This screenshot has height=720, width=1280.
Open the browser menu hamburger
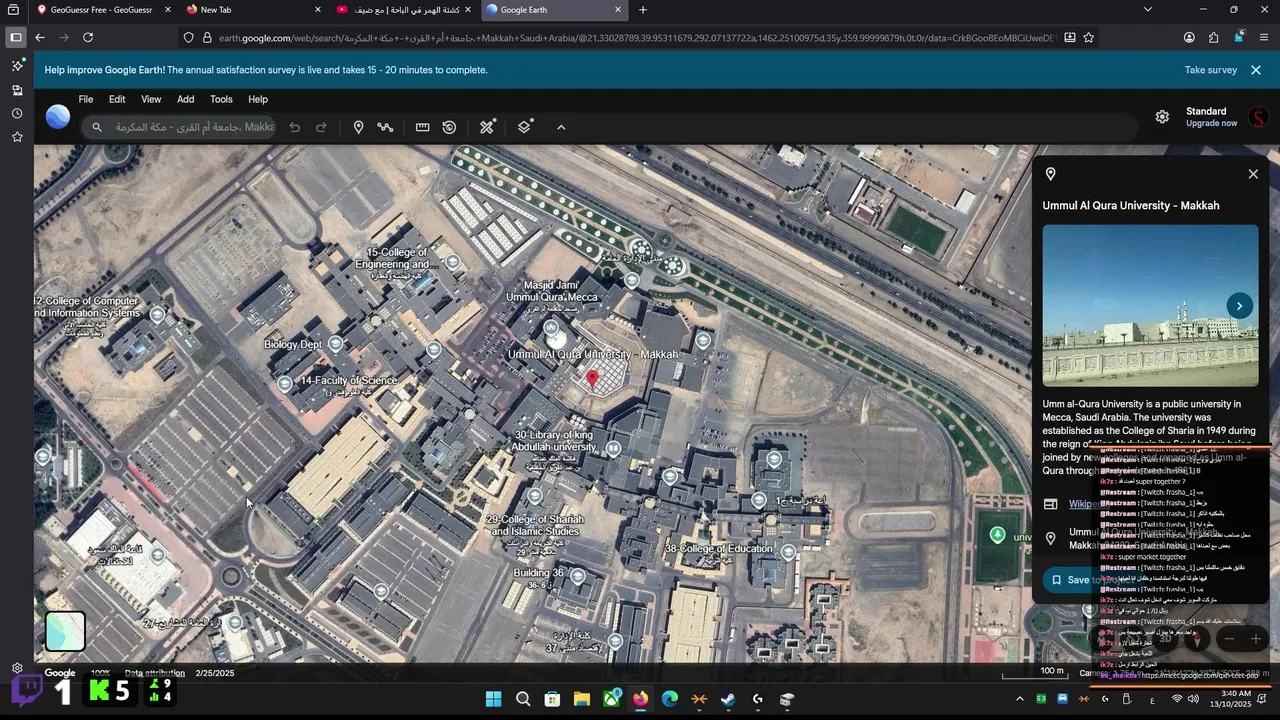coord(1264,37)
